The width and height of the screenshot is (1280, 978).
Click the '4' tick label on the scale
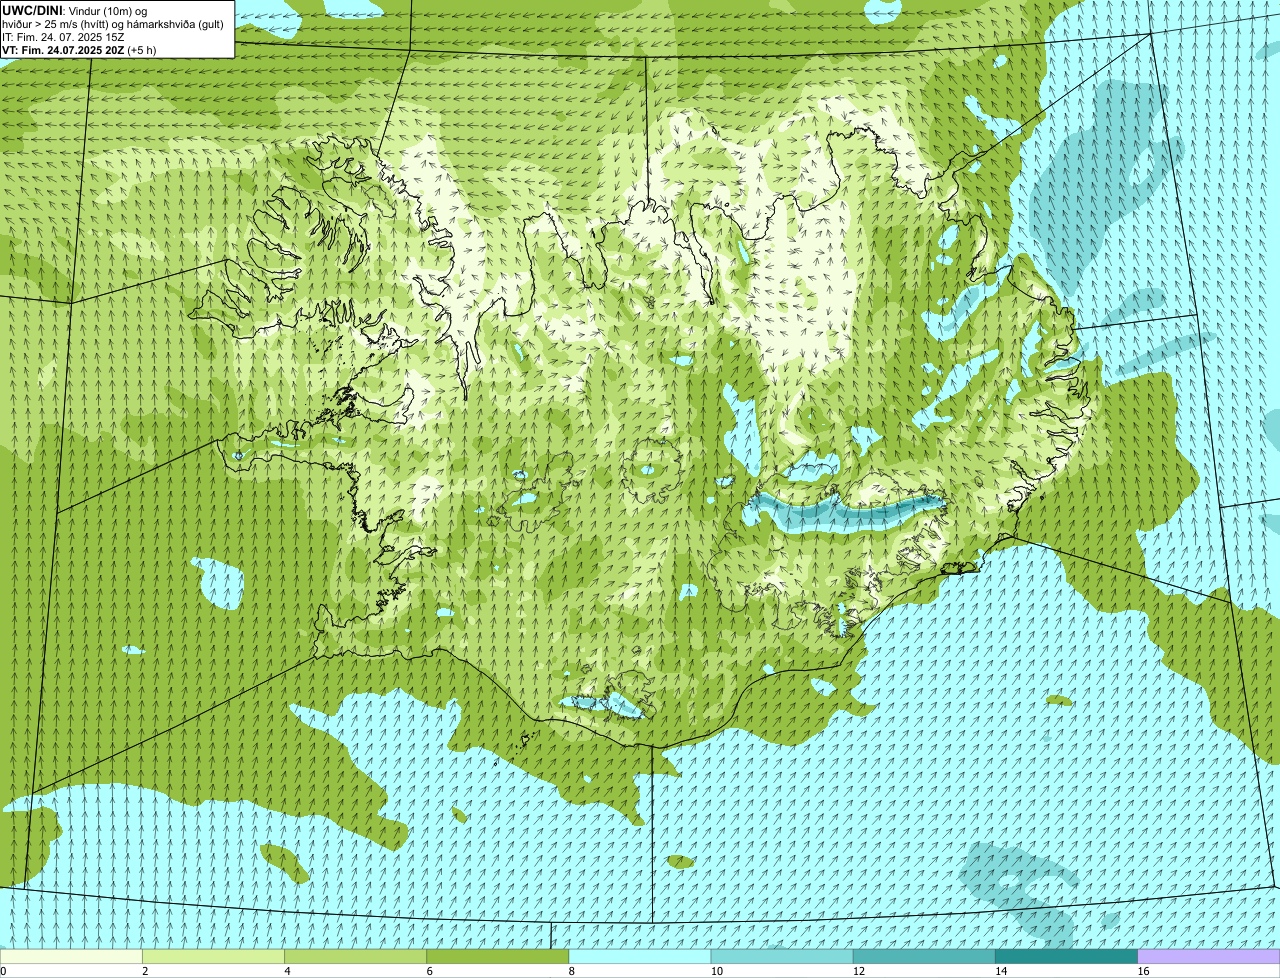287,971
